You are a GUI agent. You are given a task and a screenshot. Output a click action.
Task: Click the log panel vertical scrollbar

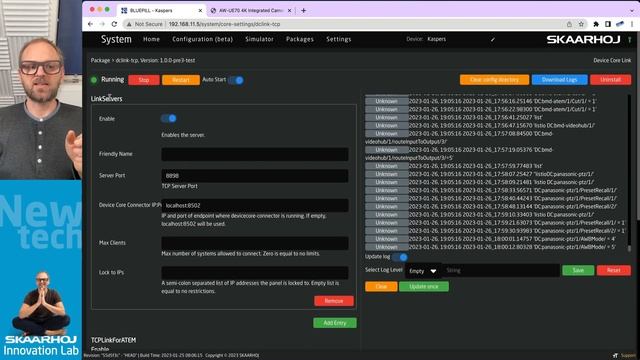coord(629,173)
